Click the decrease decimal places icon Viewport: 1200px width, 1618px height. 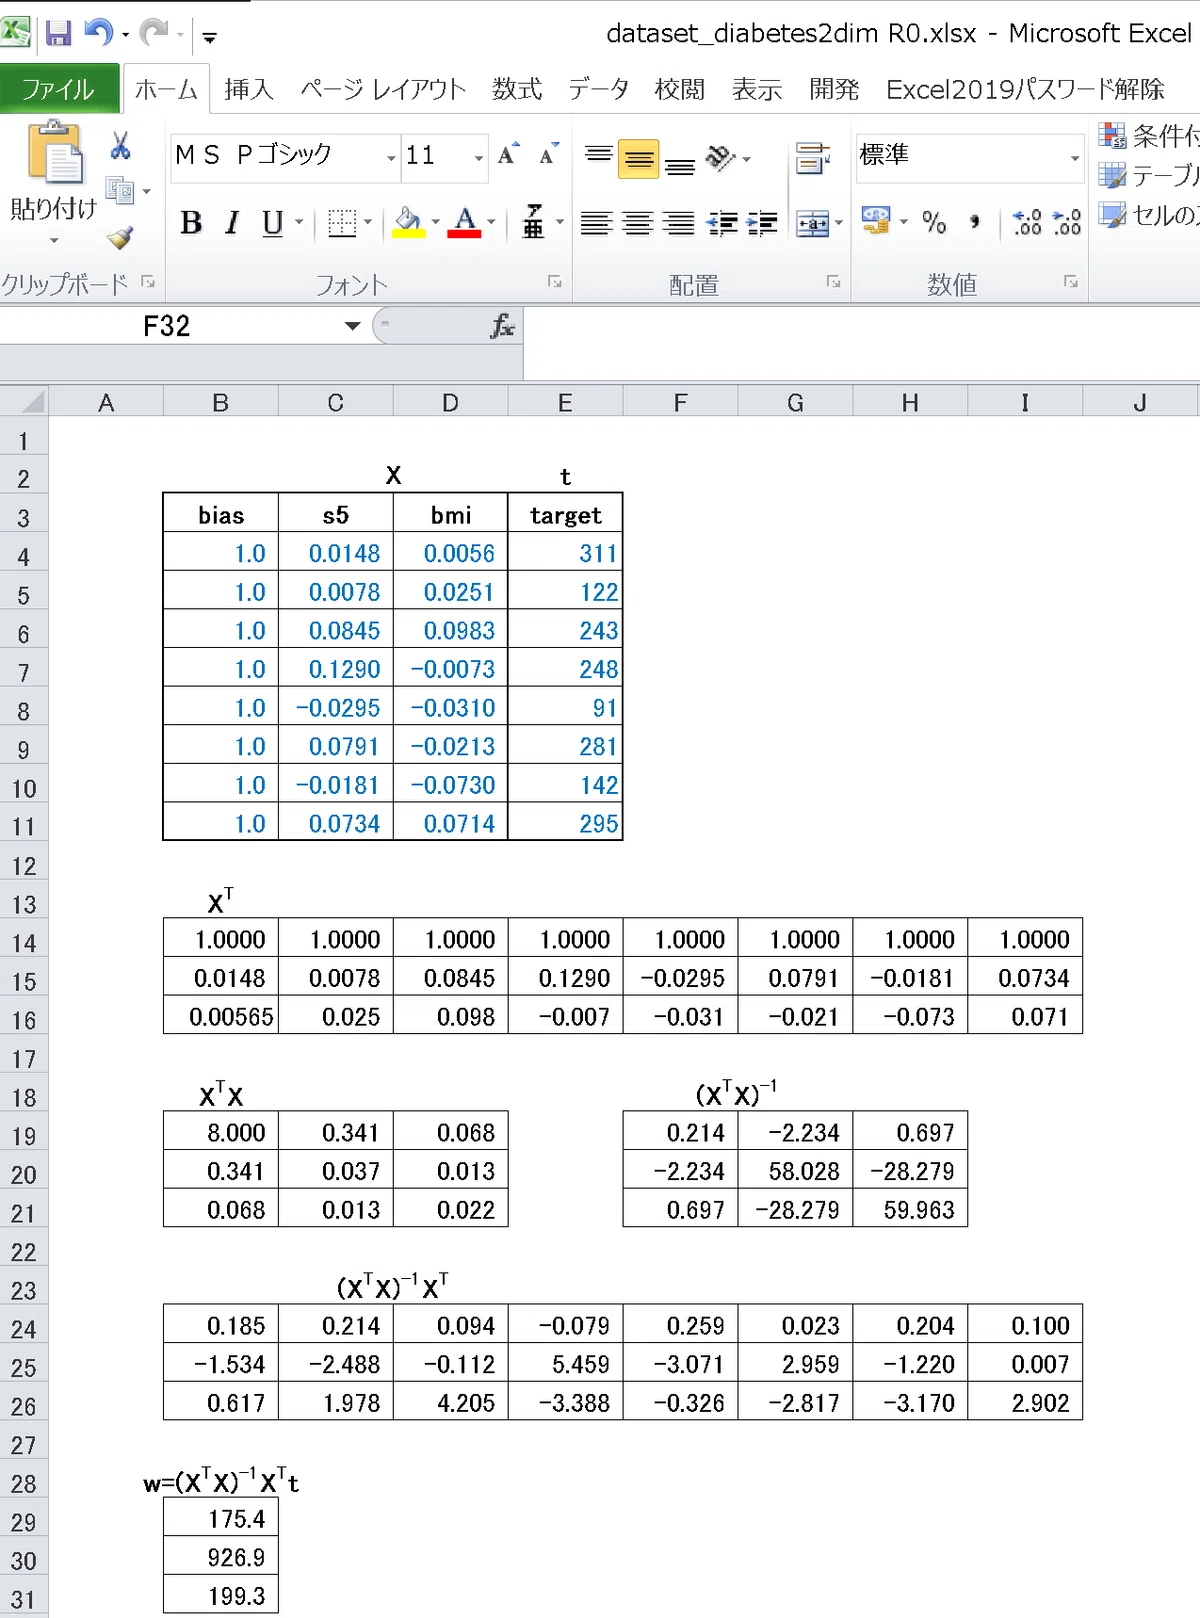click(x=1067, y=222)
